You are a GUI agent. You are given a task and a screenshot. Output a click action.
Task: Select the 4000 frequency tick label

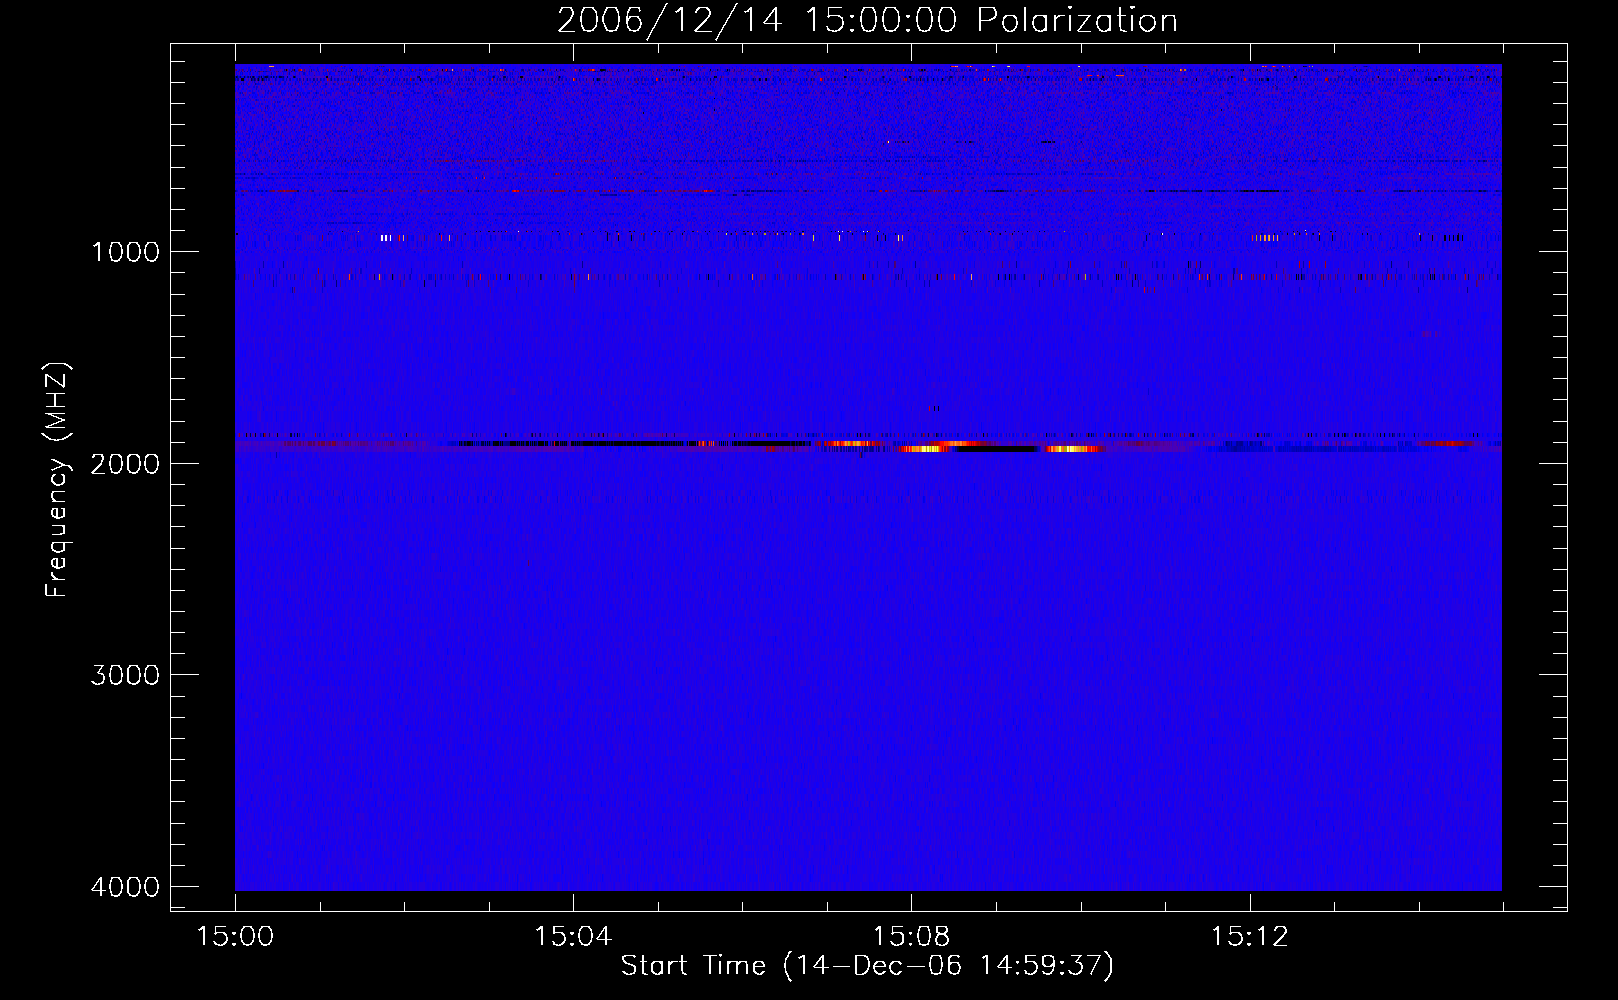(x=125, y=887)
